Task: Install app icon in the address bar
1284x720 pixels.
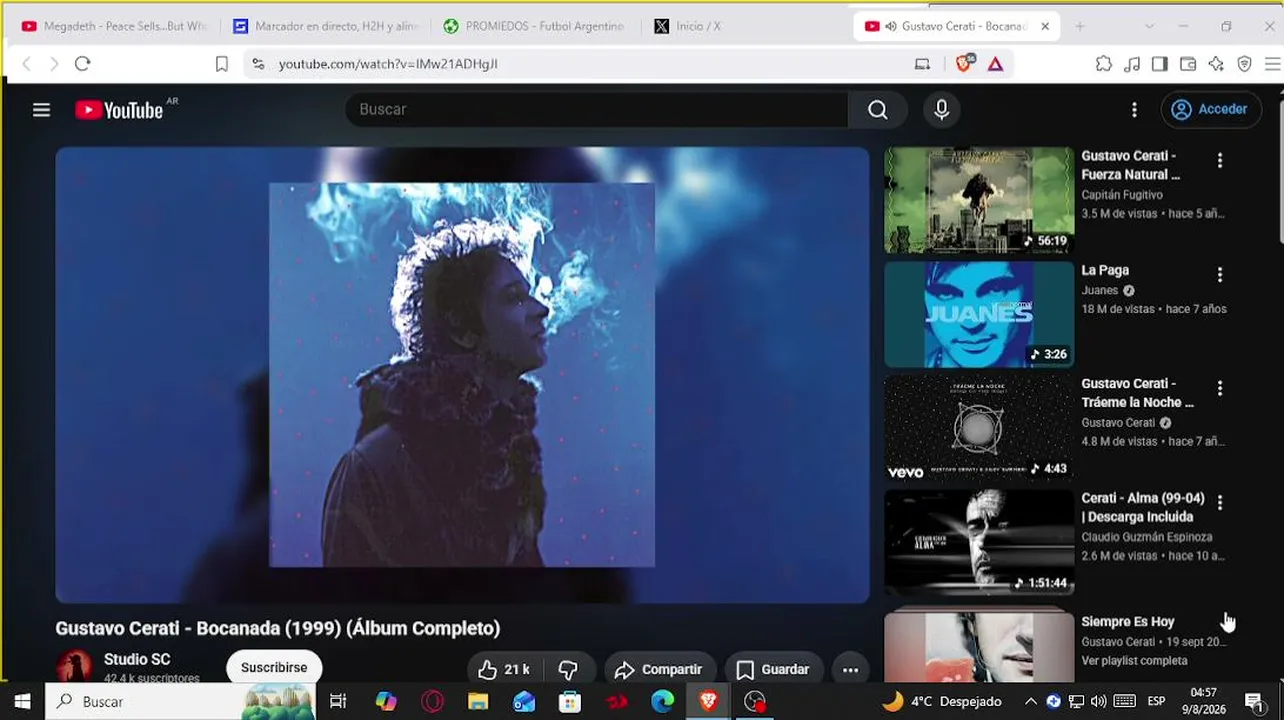Action: coord(922,64)
